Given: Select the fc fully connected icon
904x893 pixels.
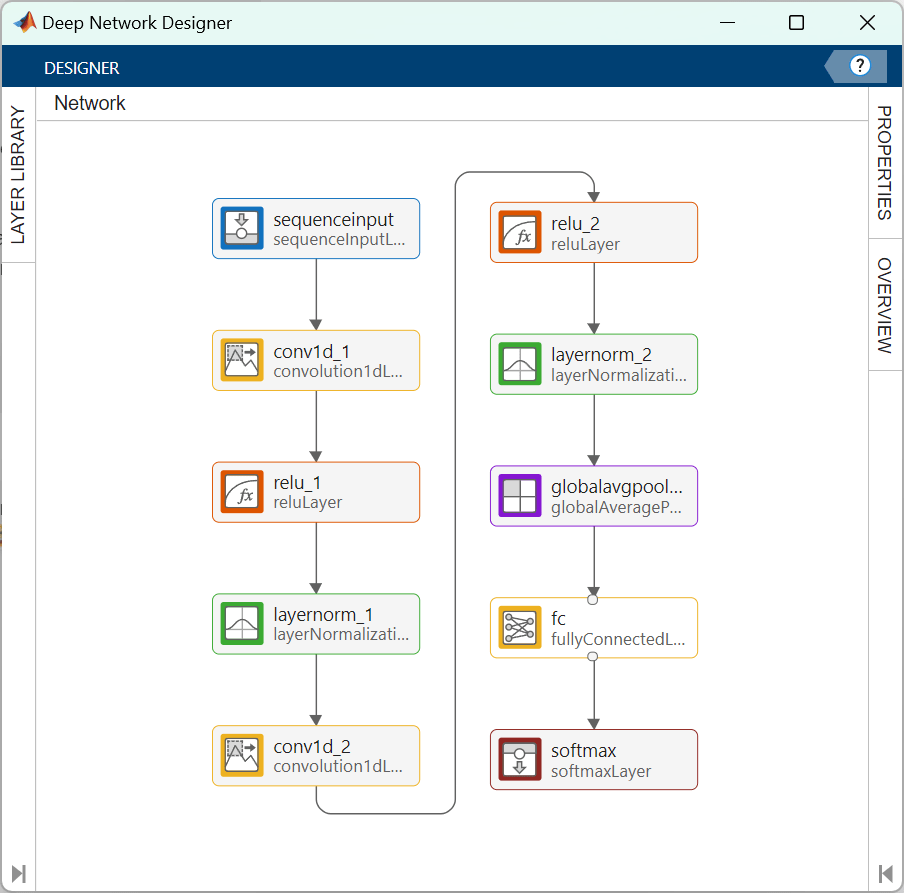Looking at the screenshot, I should click(x=519, y=628).
